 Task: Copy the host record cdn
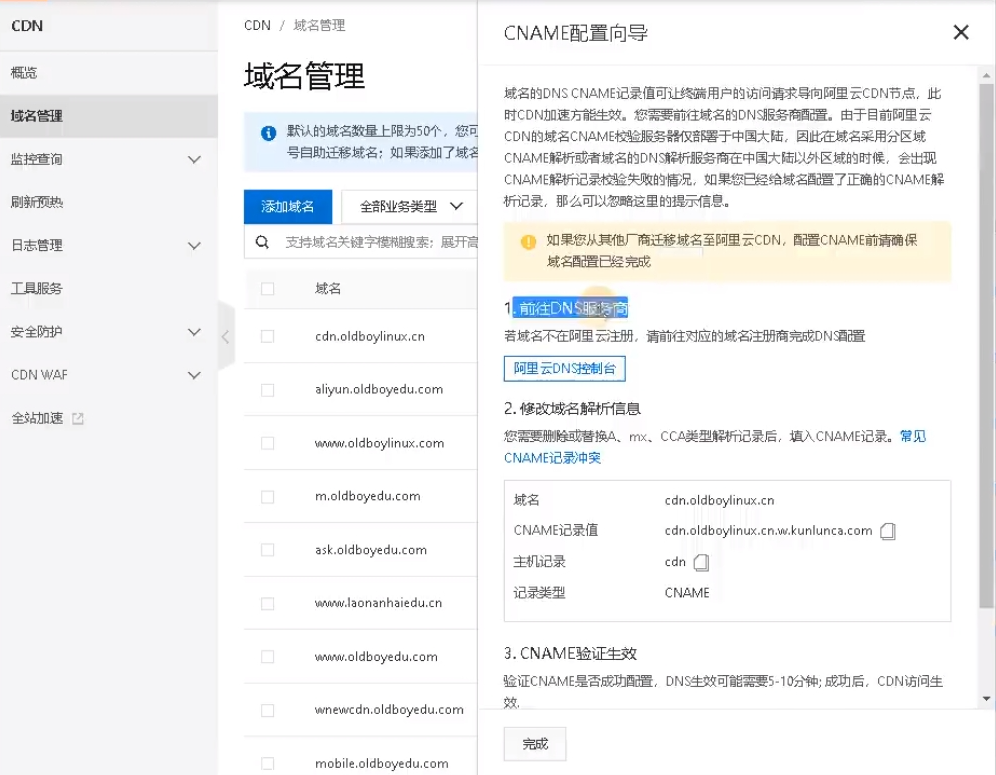coord(701,562)
